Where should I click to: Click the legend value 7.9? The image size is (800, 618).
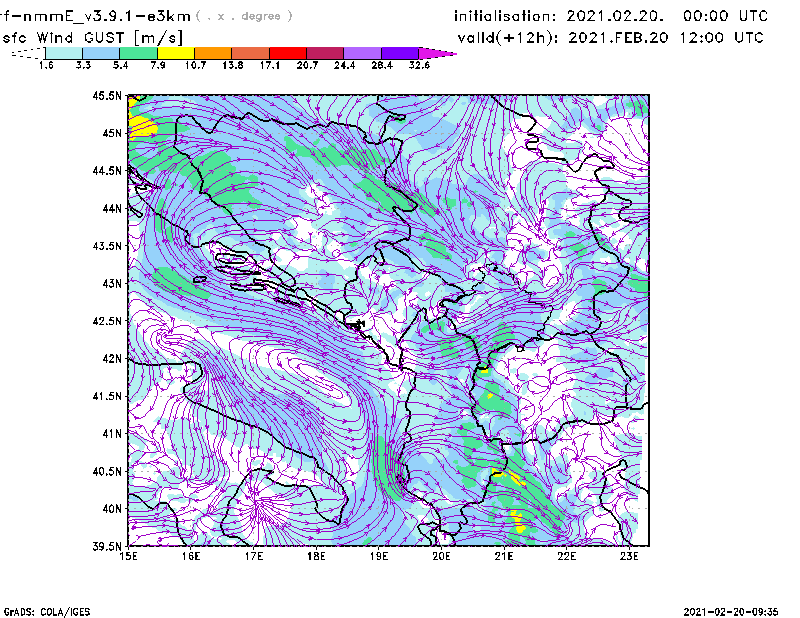pos(158,65)
